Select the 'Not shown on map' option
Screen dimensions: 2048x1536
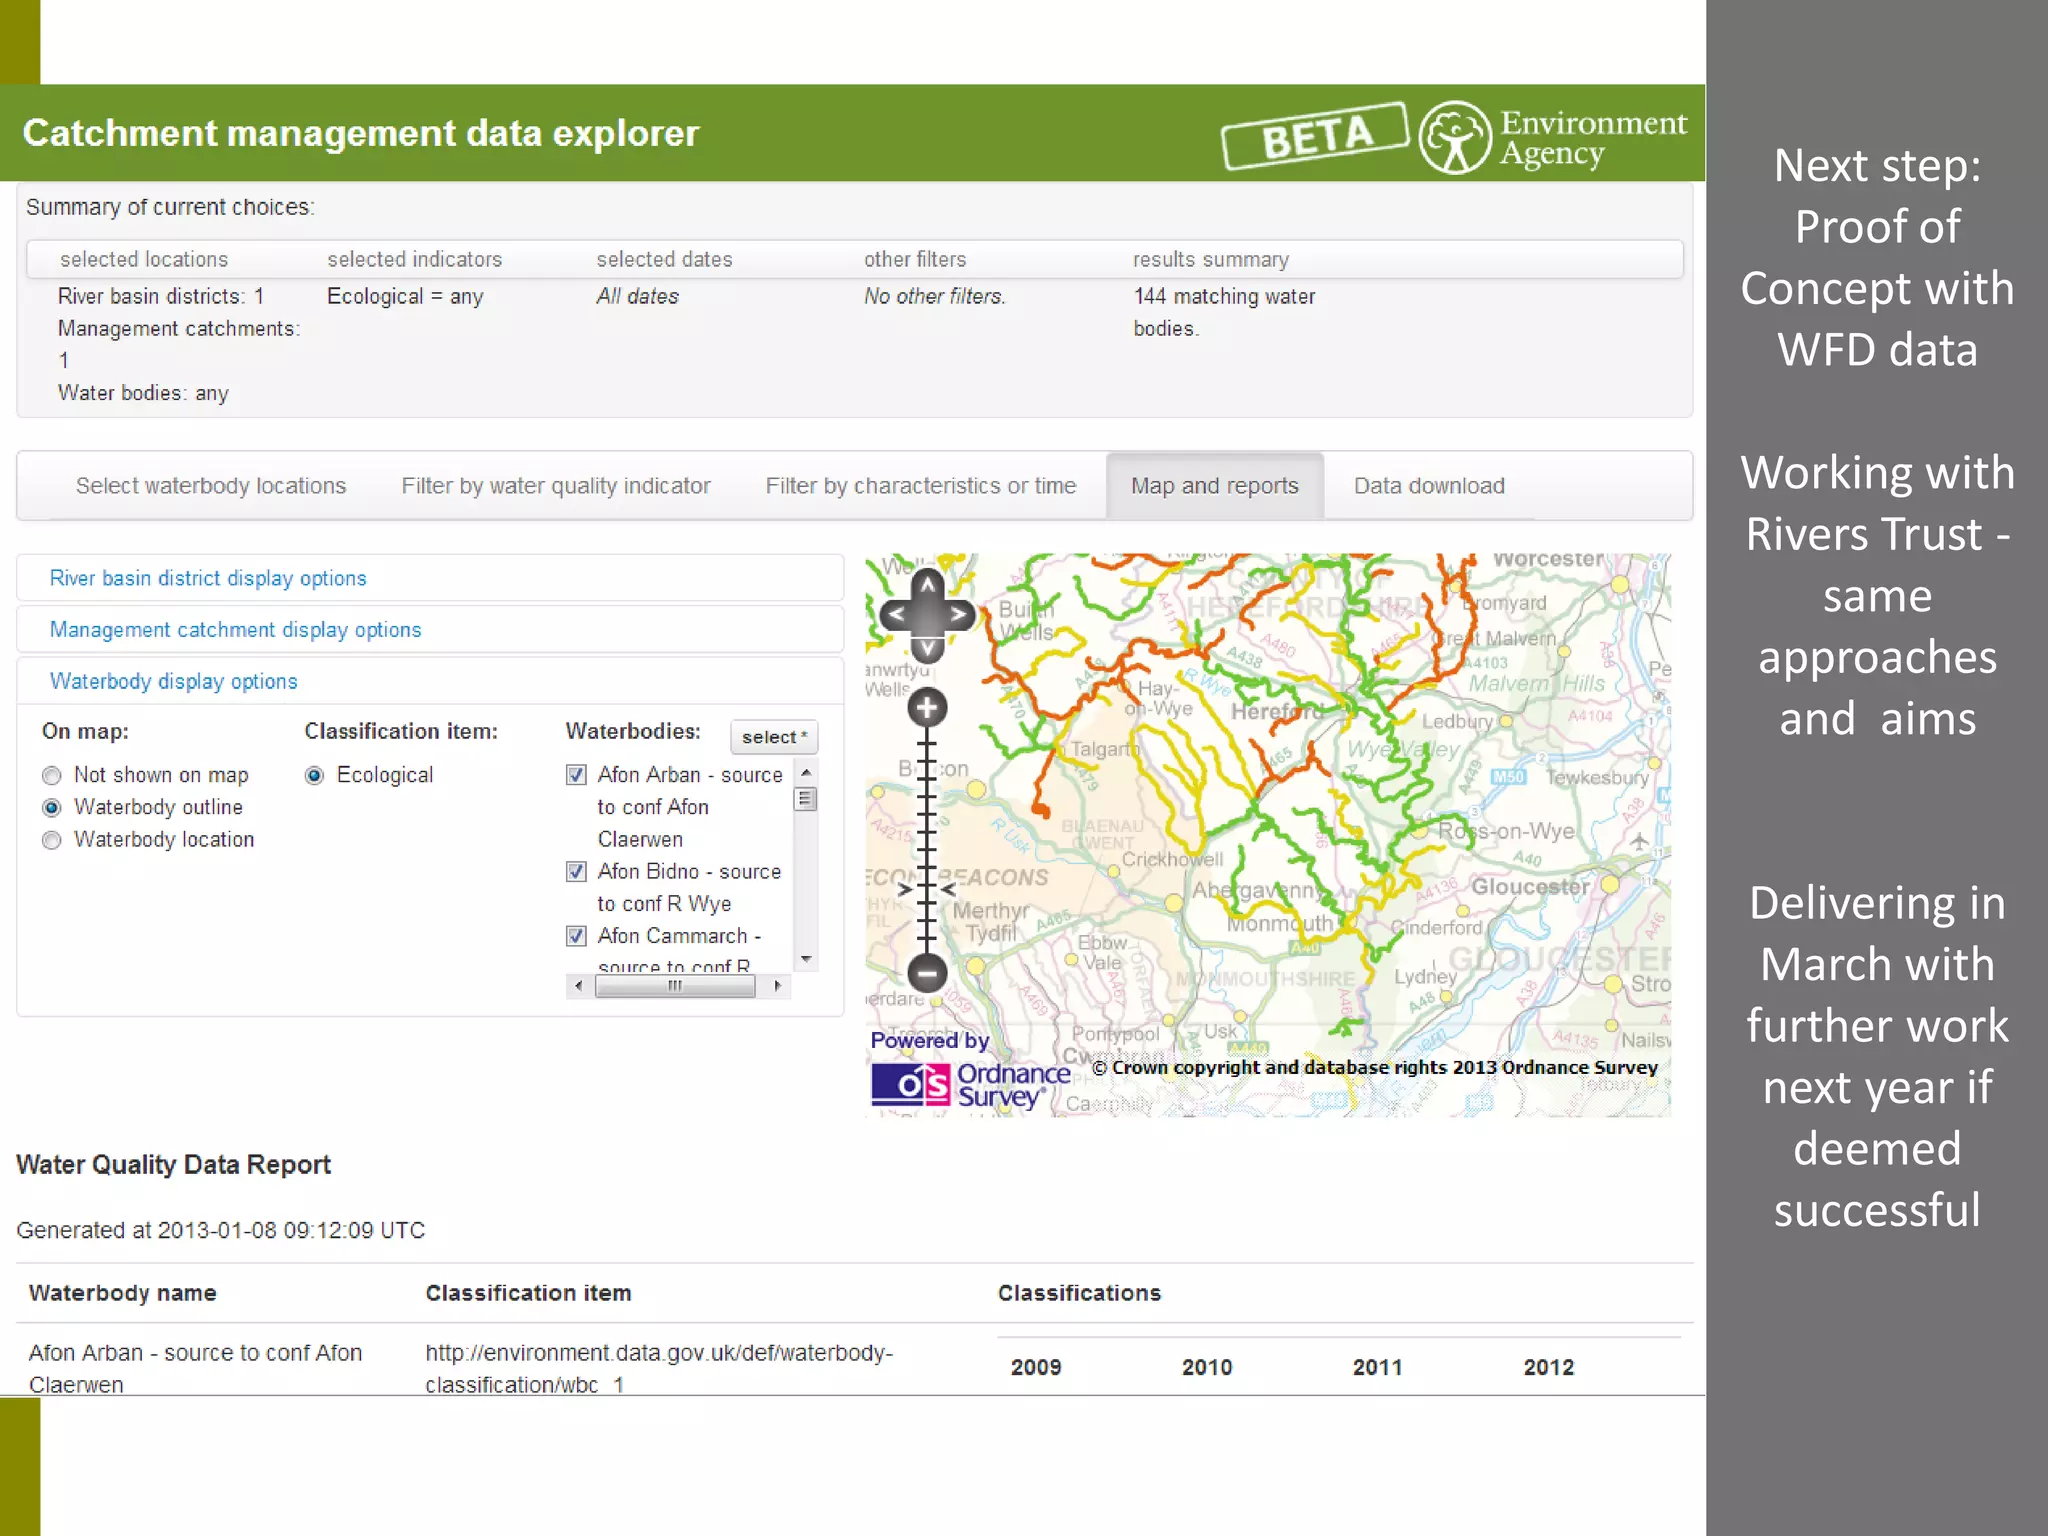click(52, 776)
